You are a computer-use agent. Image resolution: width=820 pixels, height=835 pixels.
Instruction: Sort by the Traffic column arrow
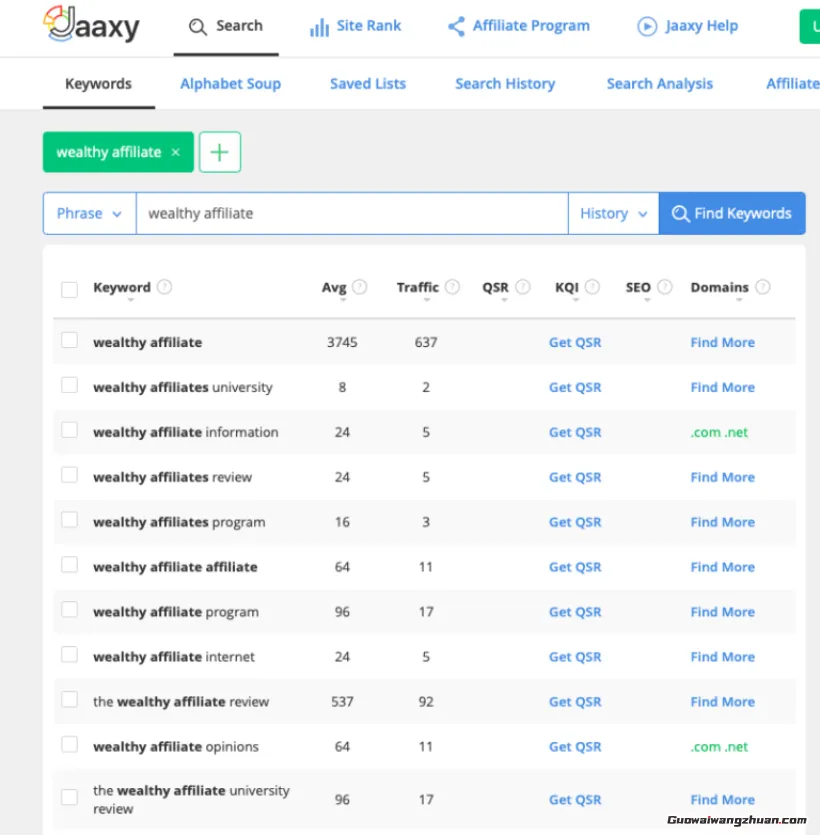[427, 300]
